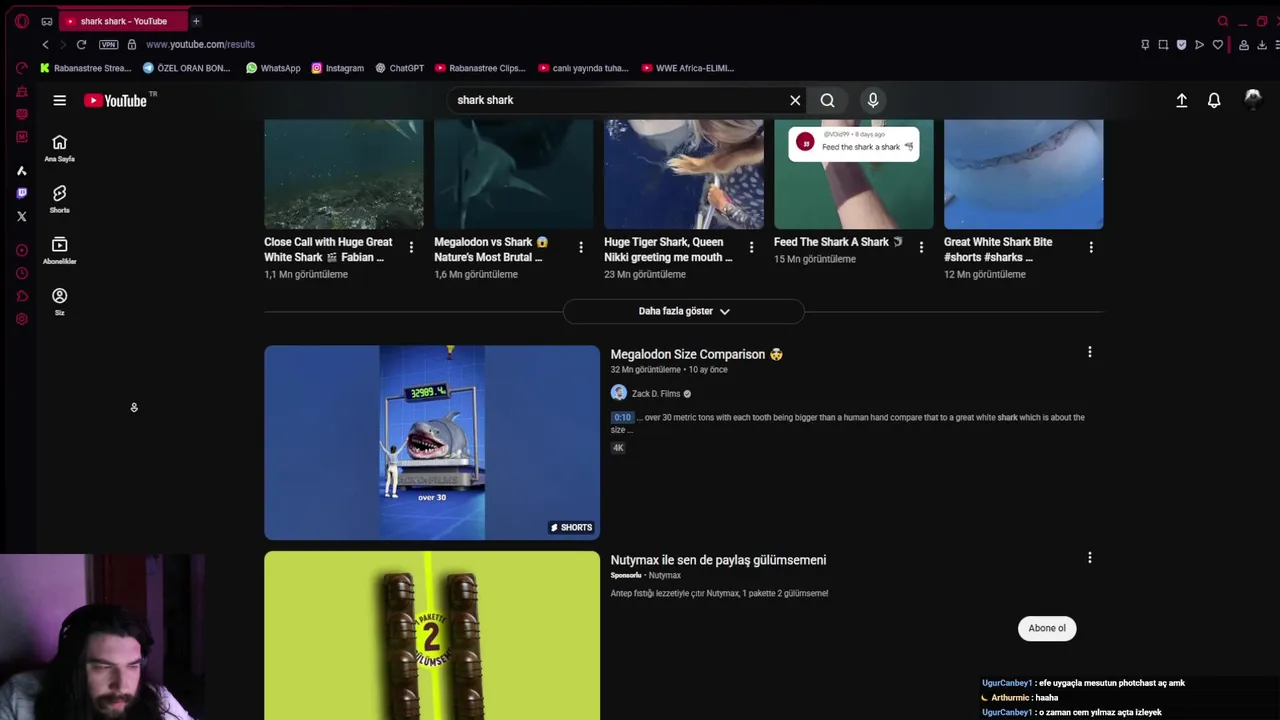Open X (Twitter) in Opera sidebar
Viewport: 1280px width, 720px height.
coord(22,216)
